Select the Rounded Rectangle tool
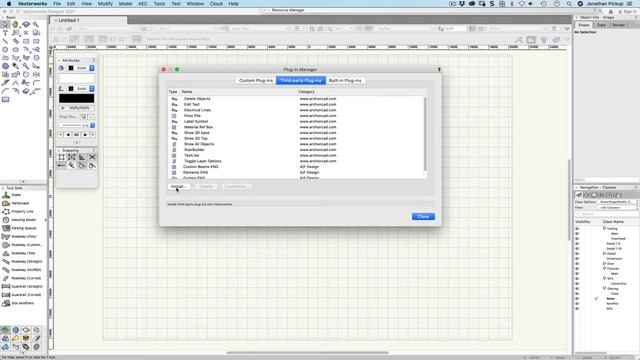The height and width of the screenshot is (360, 640). (x=36, y=41)
